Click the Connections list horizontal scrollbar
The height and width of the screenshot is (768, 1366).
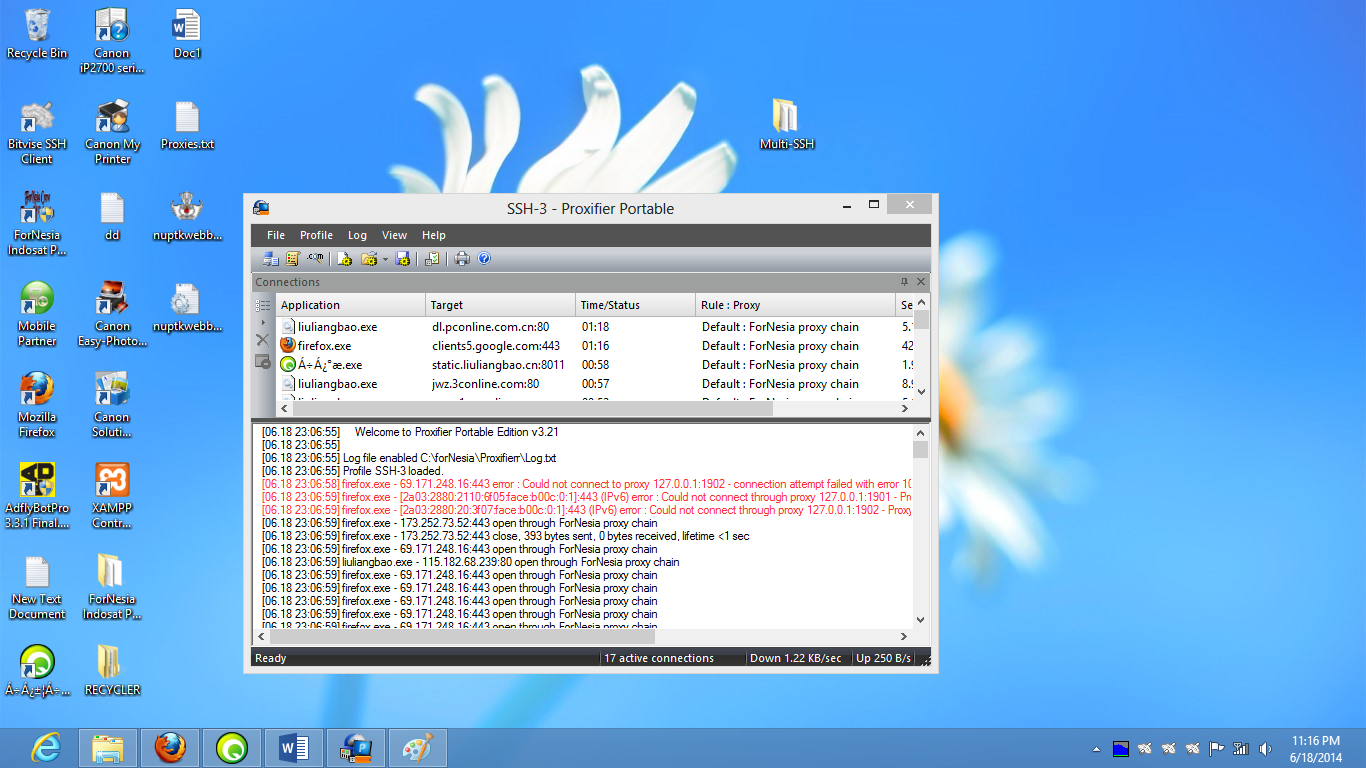[x=594, y=408]
